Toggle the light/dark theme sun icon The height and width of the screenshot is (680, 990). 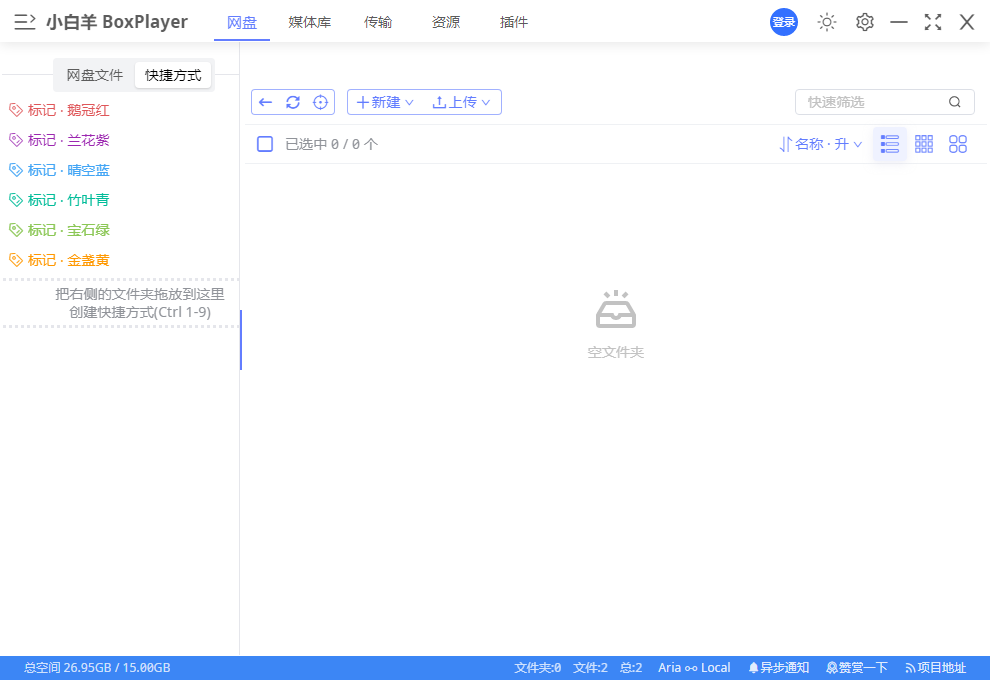tap(827, 21)
